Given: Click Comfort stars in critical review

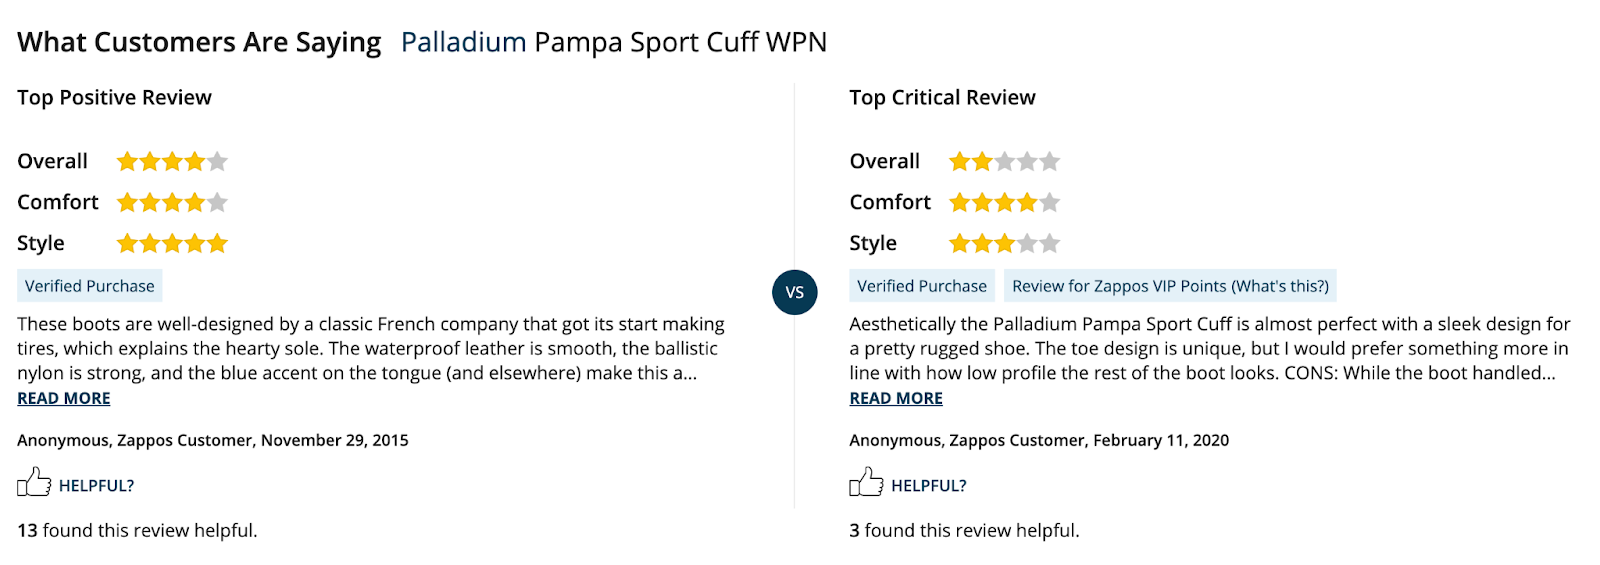Looking at the screenshot, I should (x=1004, y=202).
